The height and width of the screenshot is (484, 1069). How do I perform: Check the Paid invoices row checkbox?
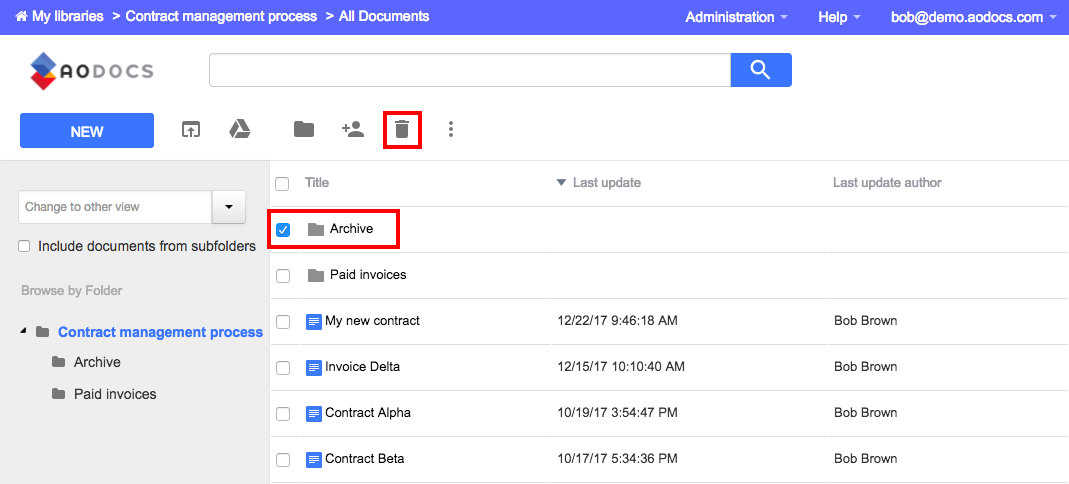click(x=283, y=276)
